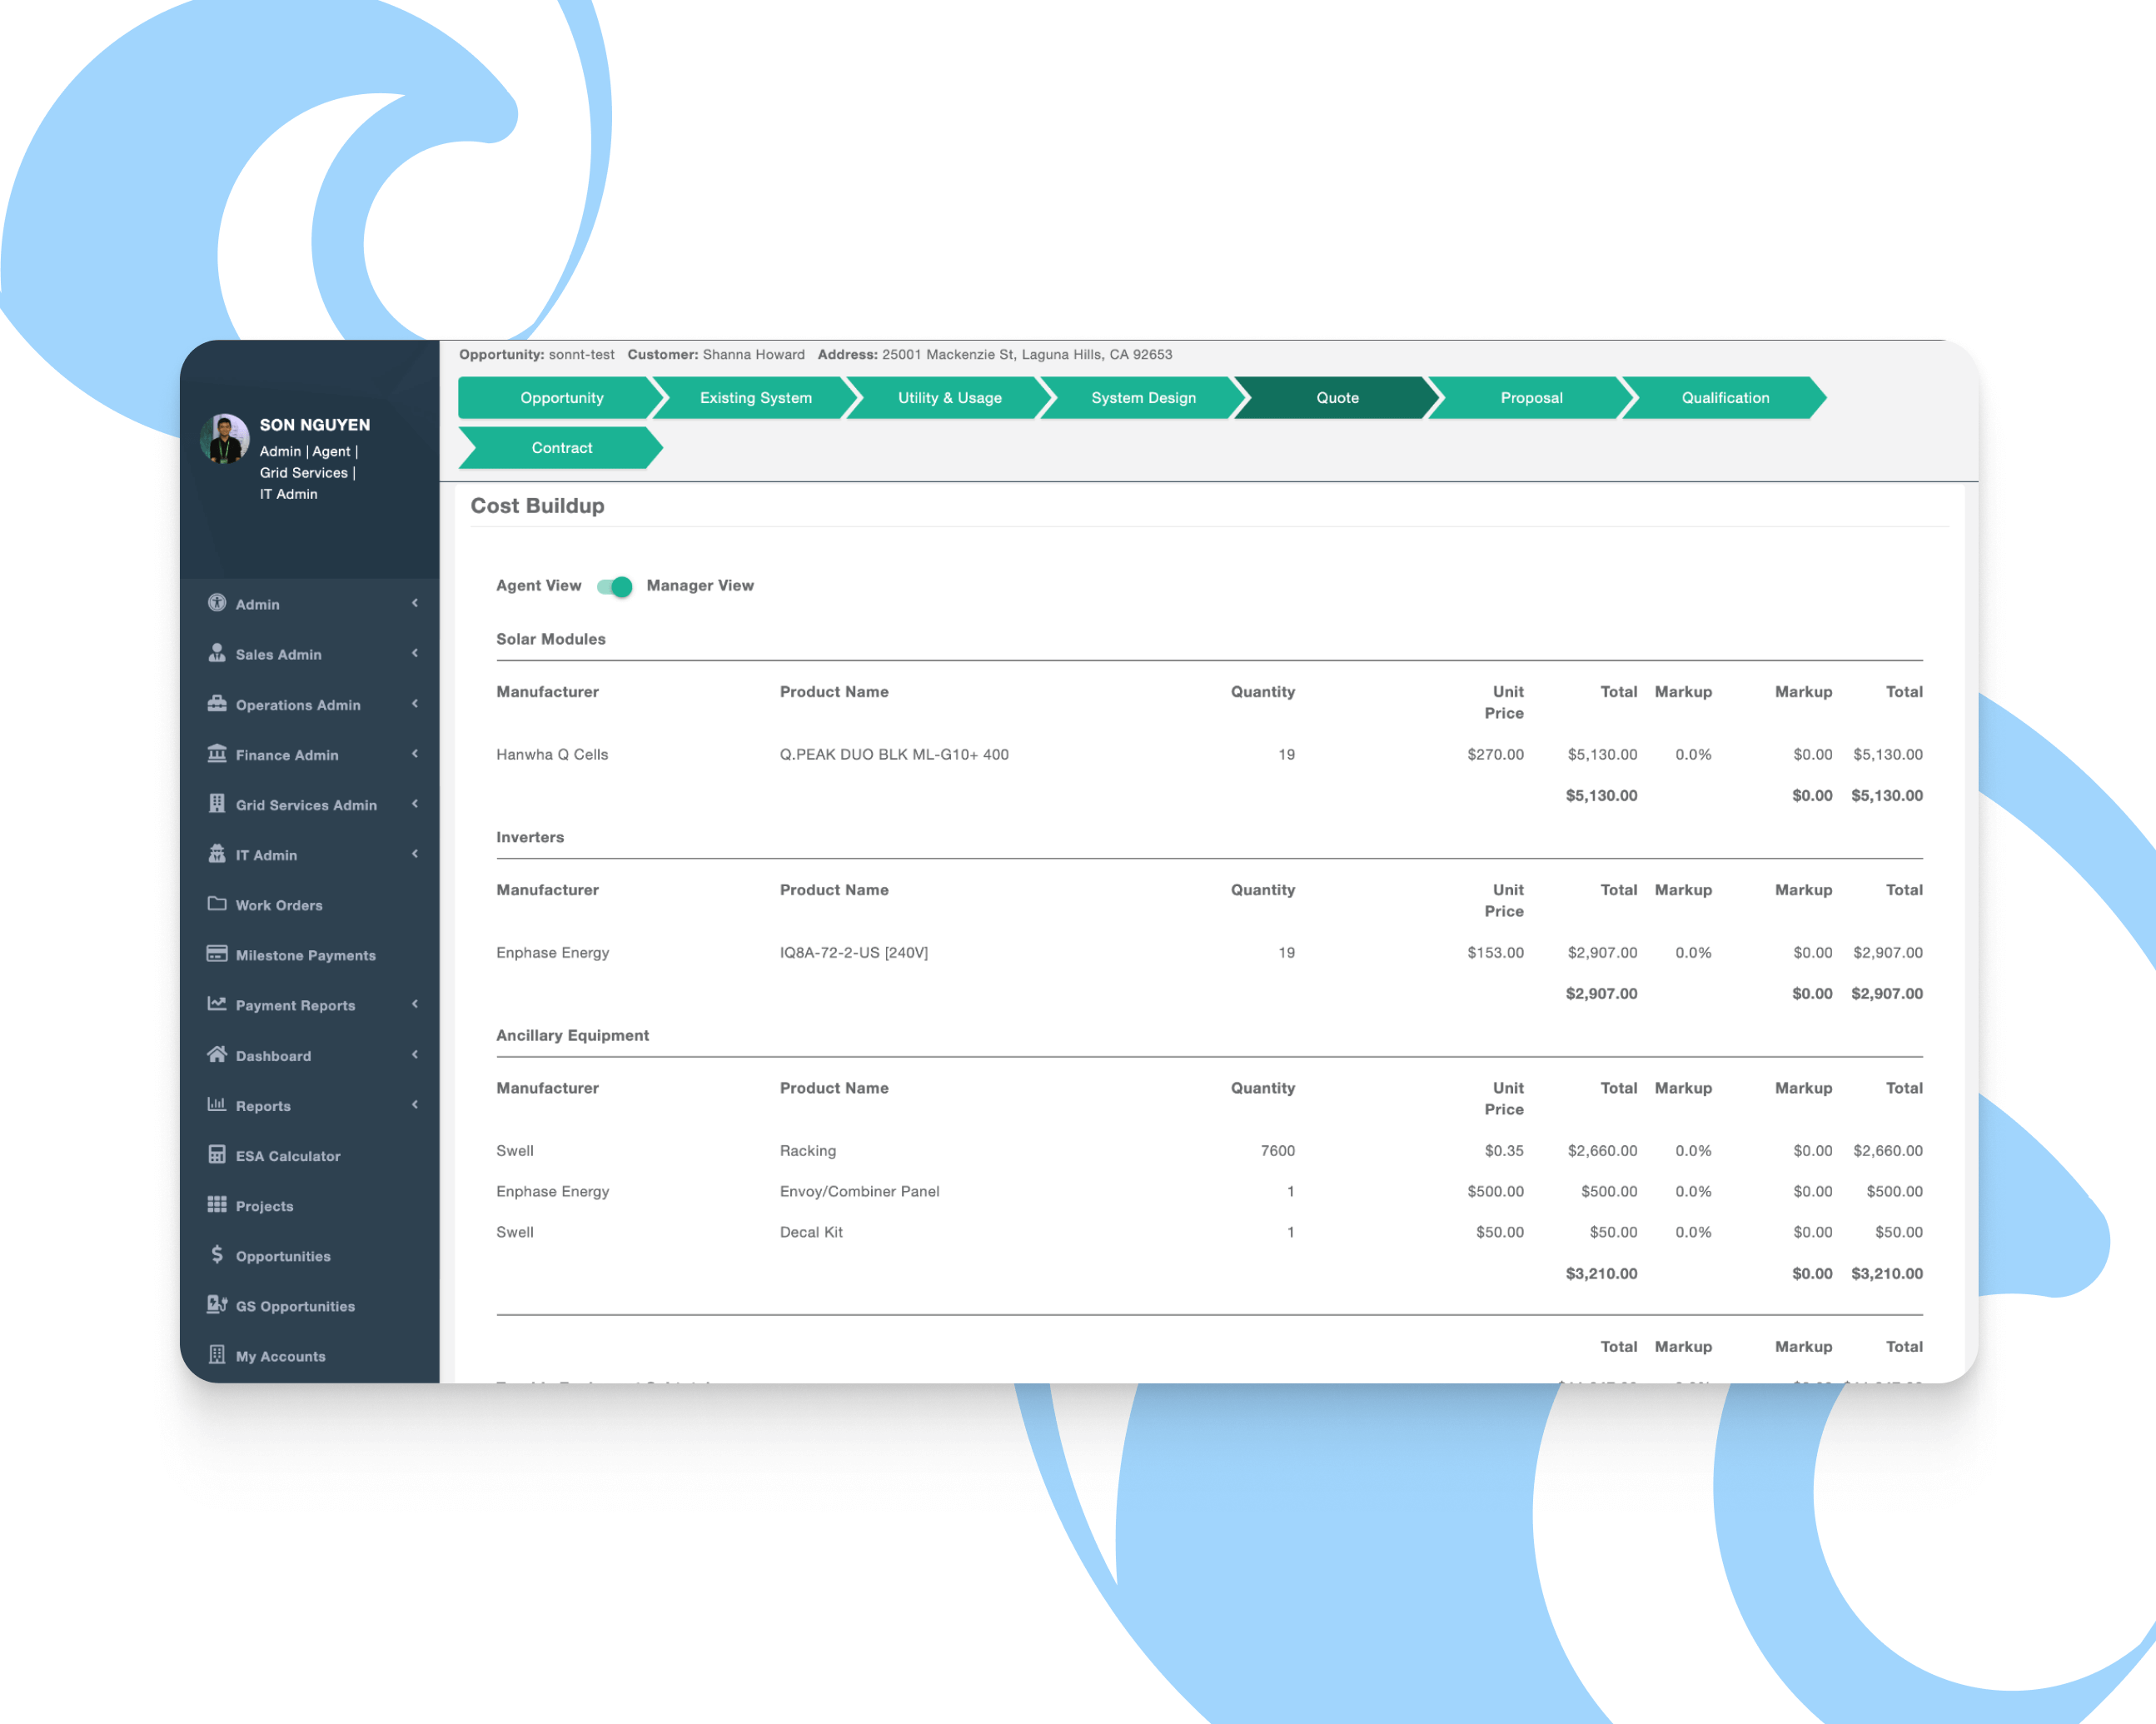Image resolution: width=2156 pixels, height=1724 pixels.
Task: Click Hanwha Q Cells manufacturer cell
Action: tap(552, 755)
